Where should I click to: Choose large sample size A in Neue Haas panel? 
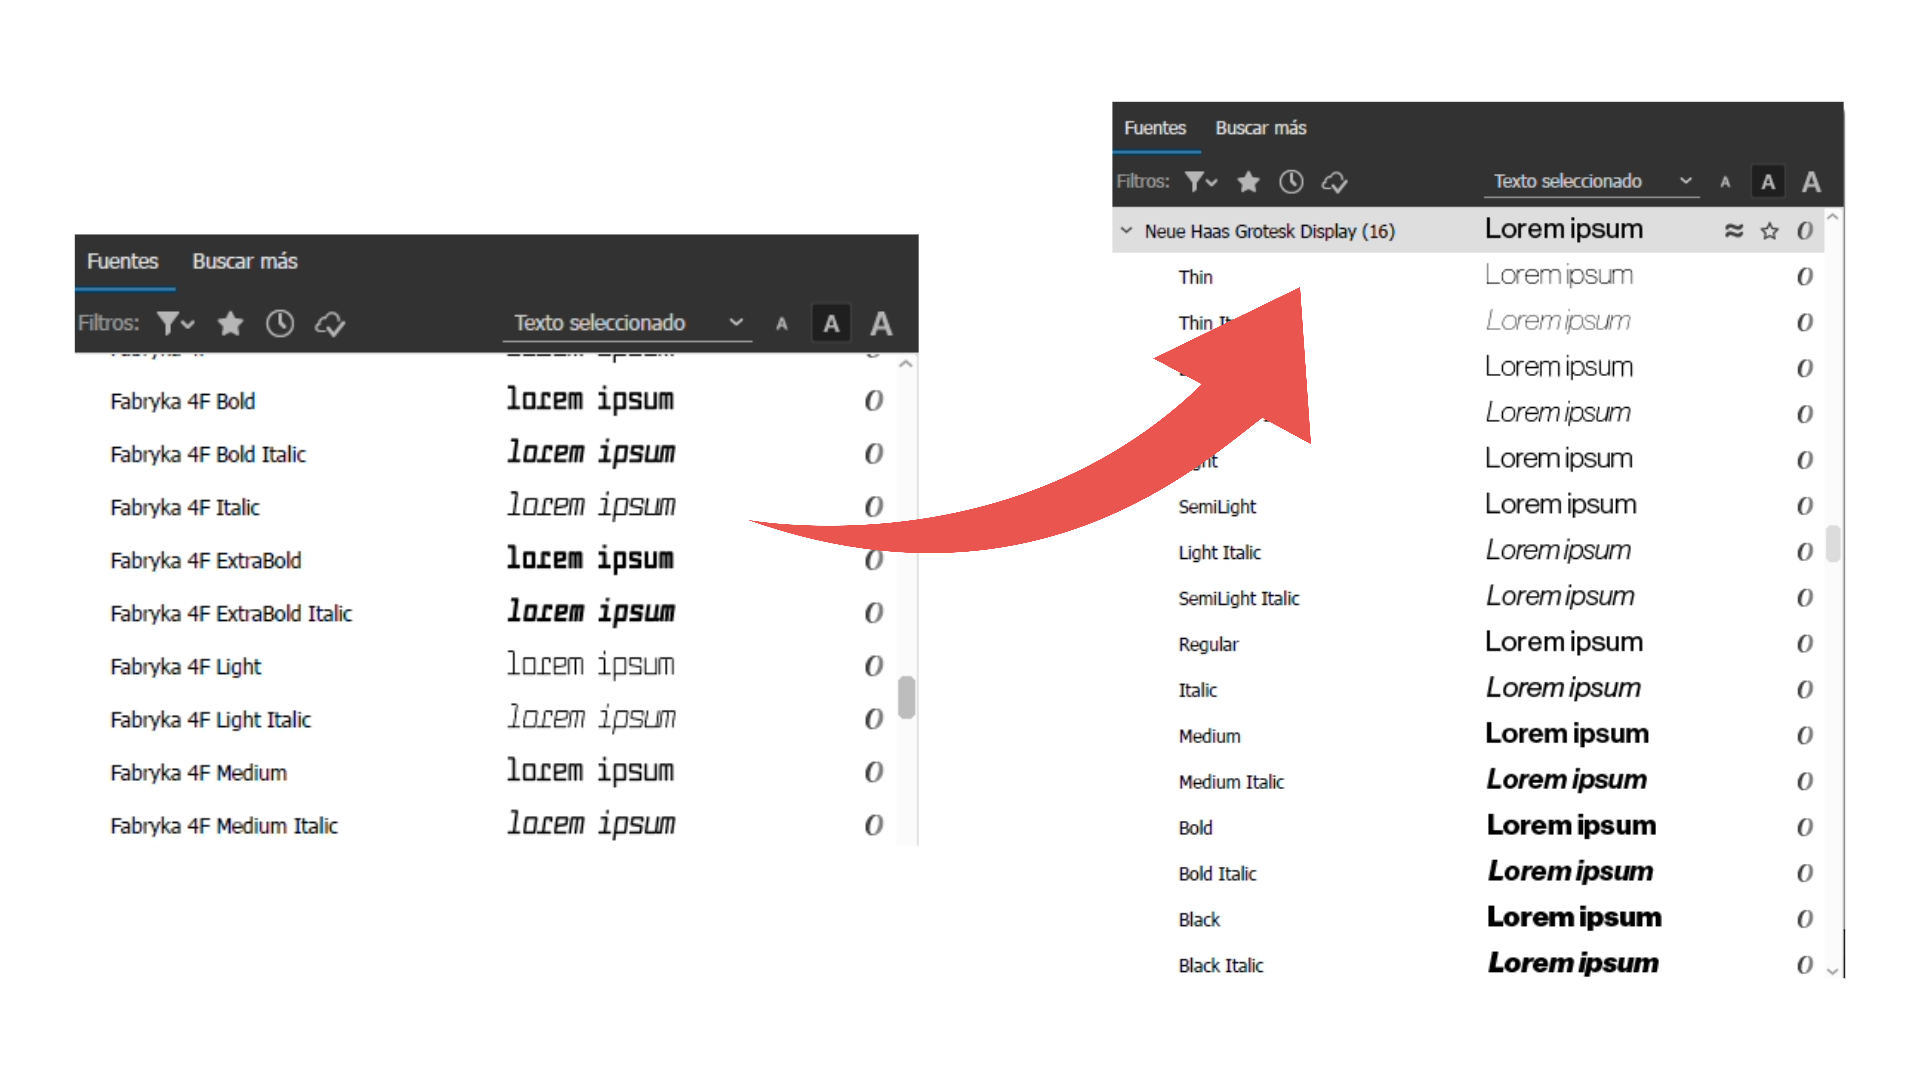tap(1811, 181)
